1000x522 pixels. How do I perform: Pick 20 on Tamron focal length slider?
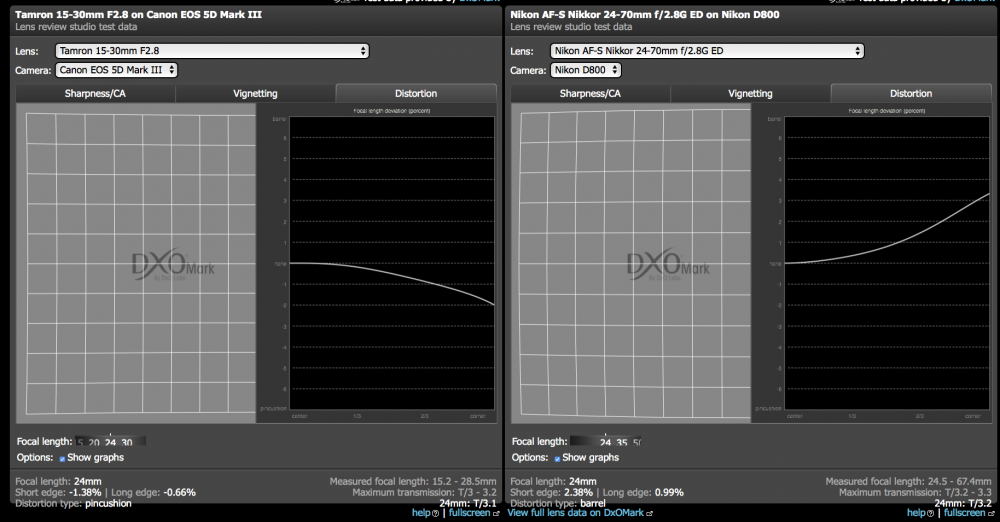[94, 442]
